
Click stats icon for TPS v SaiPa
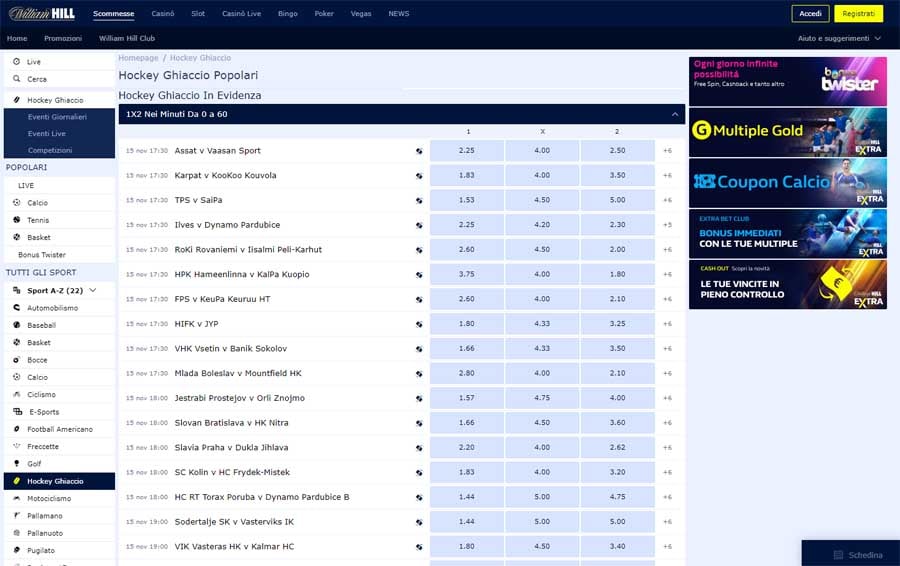[x=419, y=200]
